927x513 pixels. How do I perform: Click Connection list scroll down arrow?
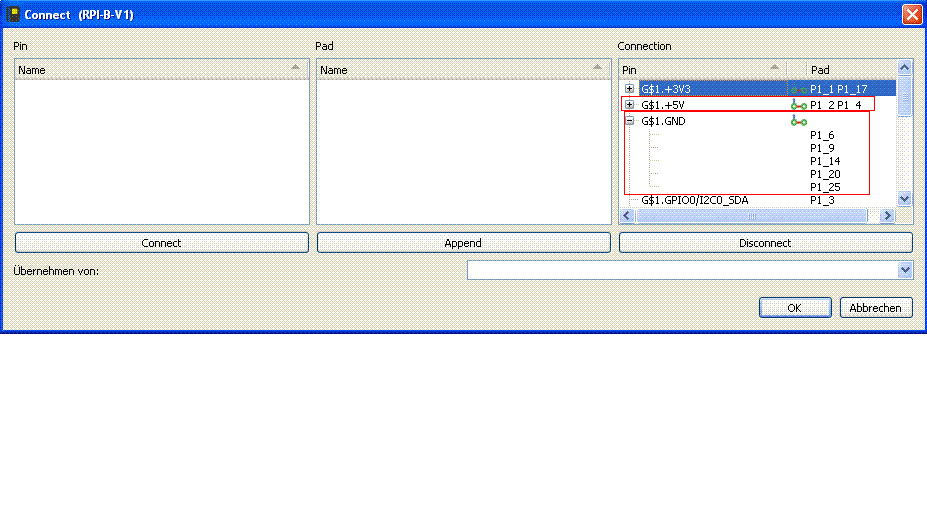click(x=905, y=199)
